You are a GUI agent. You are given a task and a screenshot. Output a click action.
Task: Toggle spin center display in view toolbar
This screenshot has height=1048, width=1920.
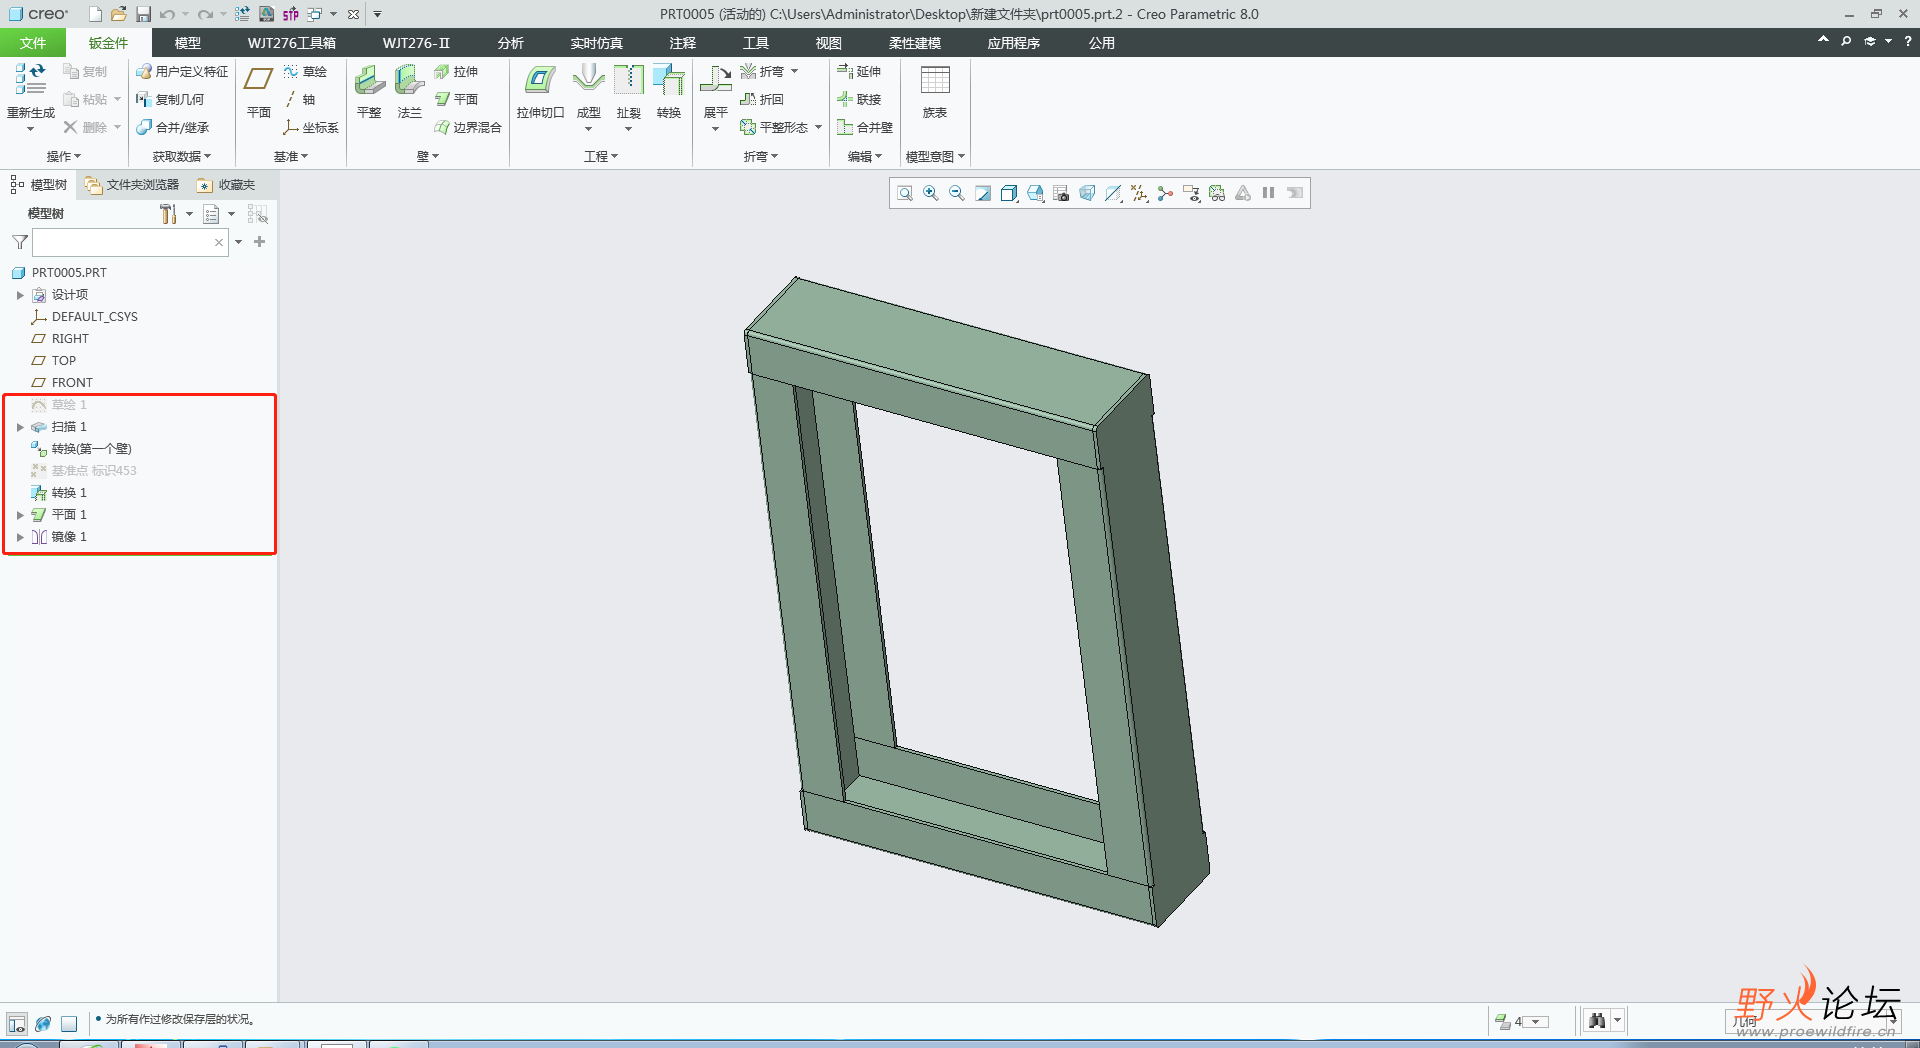1165,193
